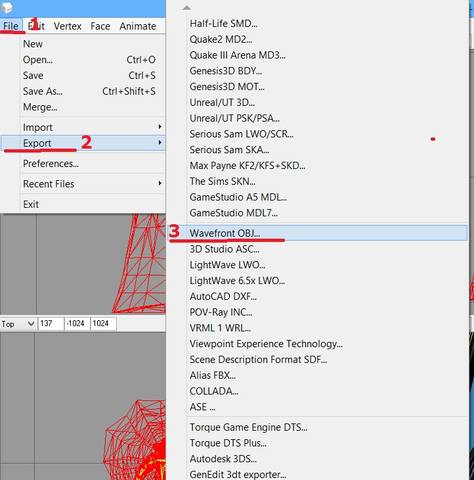This screenshot has height=480, width=474.
Task: Select Save As from File menu
Action: pos(83,91)
